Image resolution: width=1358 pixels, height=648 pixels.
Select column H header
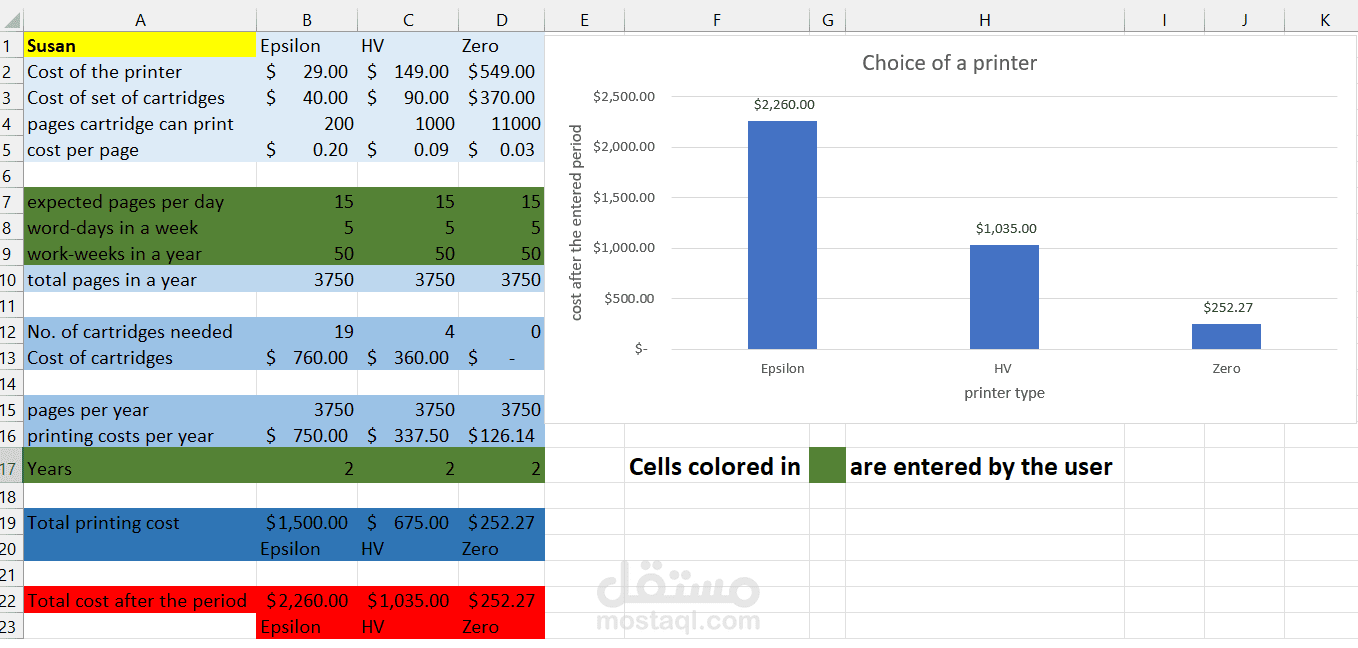984,20
